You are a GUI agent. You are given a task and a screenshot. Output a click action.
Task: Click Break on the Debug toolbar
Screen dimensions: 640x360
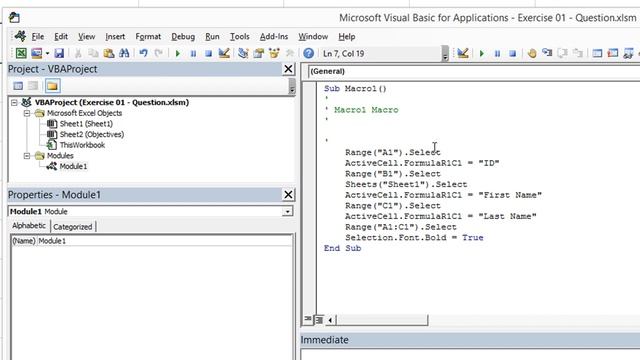coord(498,53)
